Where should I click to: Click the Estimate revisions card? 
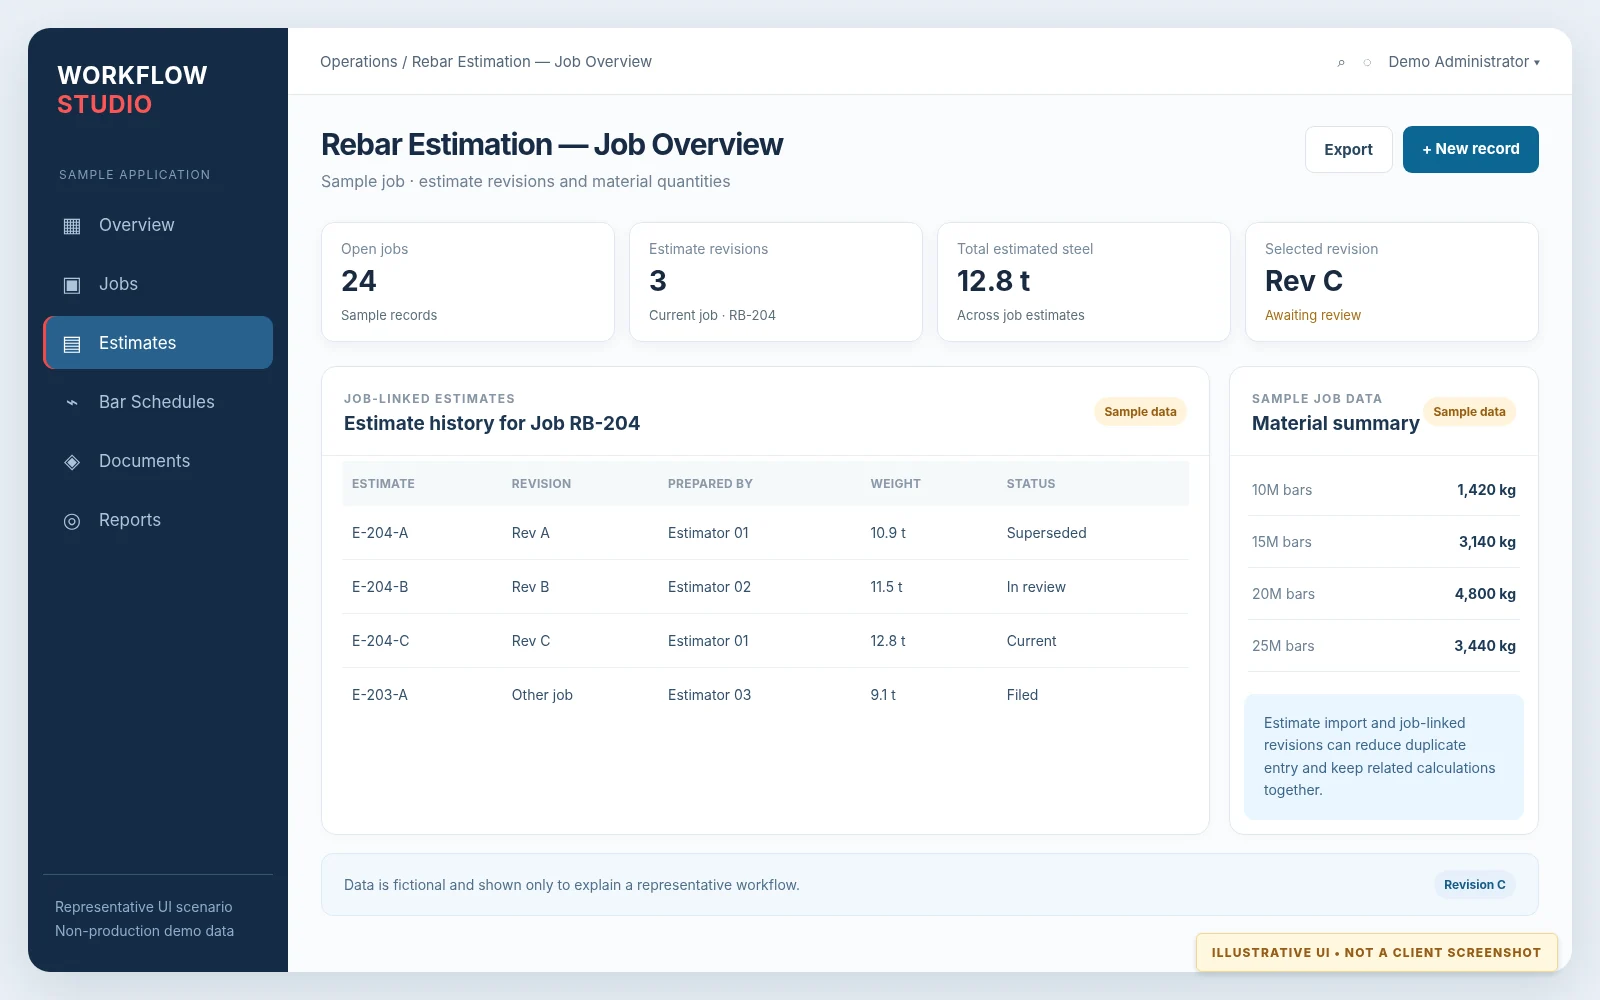click(x=776, y=282)
